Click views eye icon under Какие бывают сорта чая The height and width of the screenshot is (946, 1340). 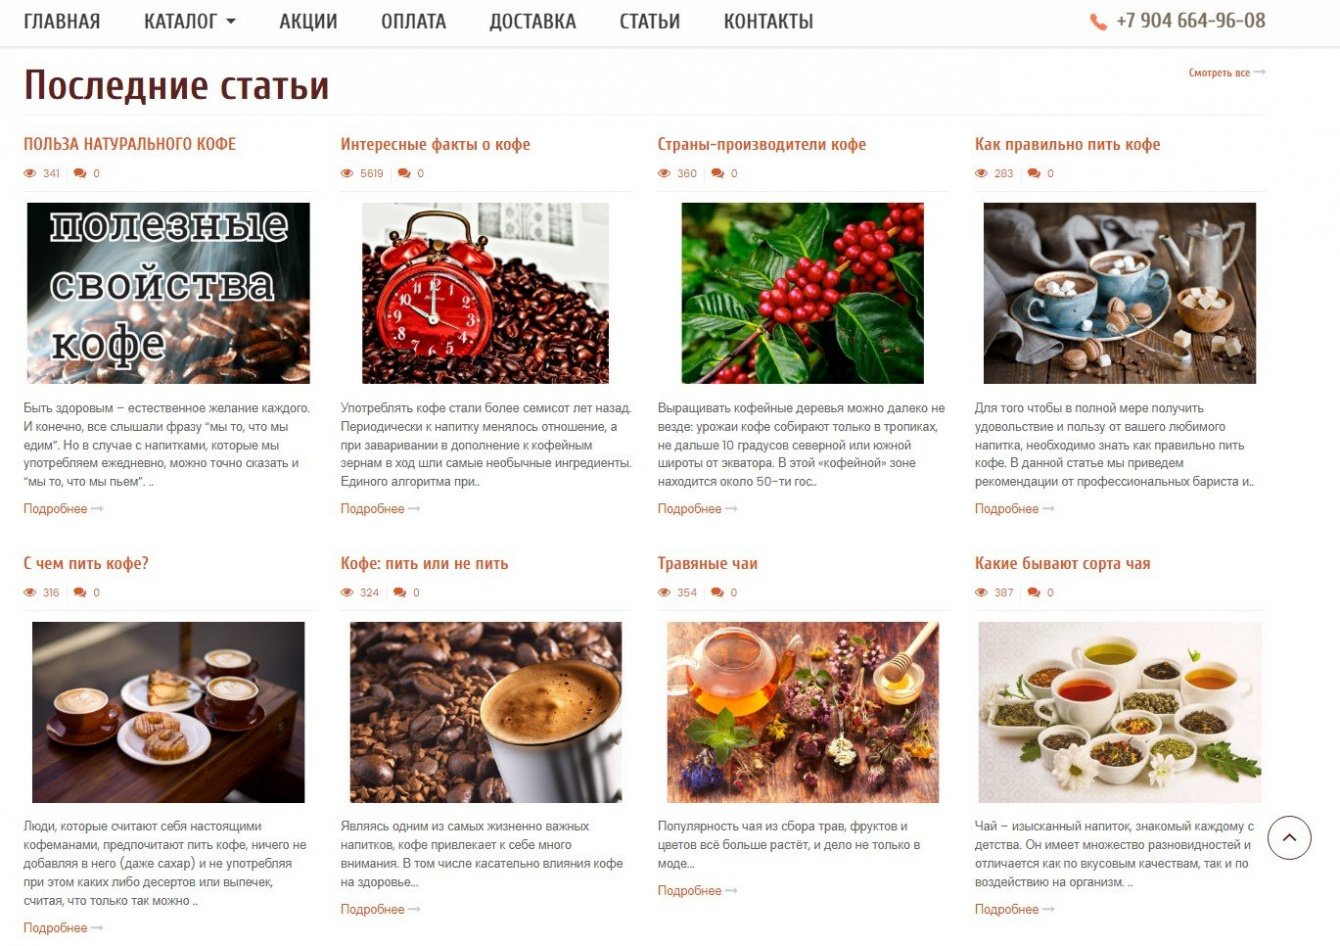981,593
